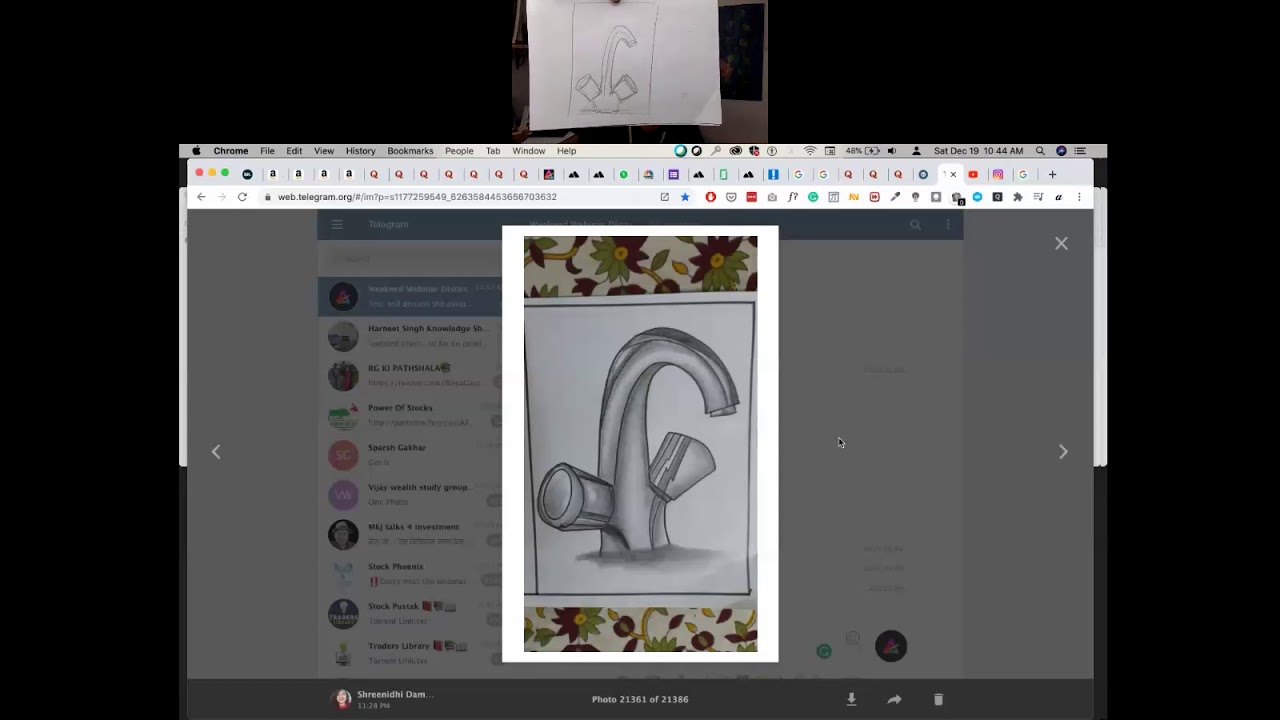Open the Stock Pustak chat
This screenshot has height=720, width=1280.
(410, 614)
